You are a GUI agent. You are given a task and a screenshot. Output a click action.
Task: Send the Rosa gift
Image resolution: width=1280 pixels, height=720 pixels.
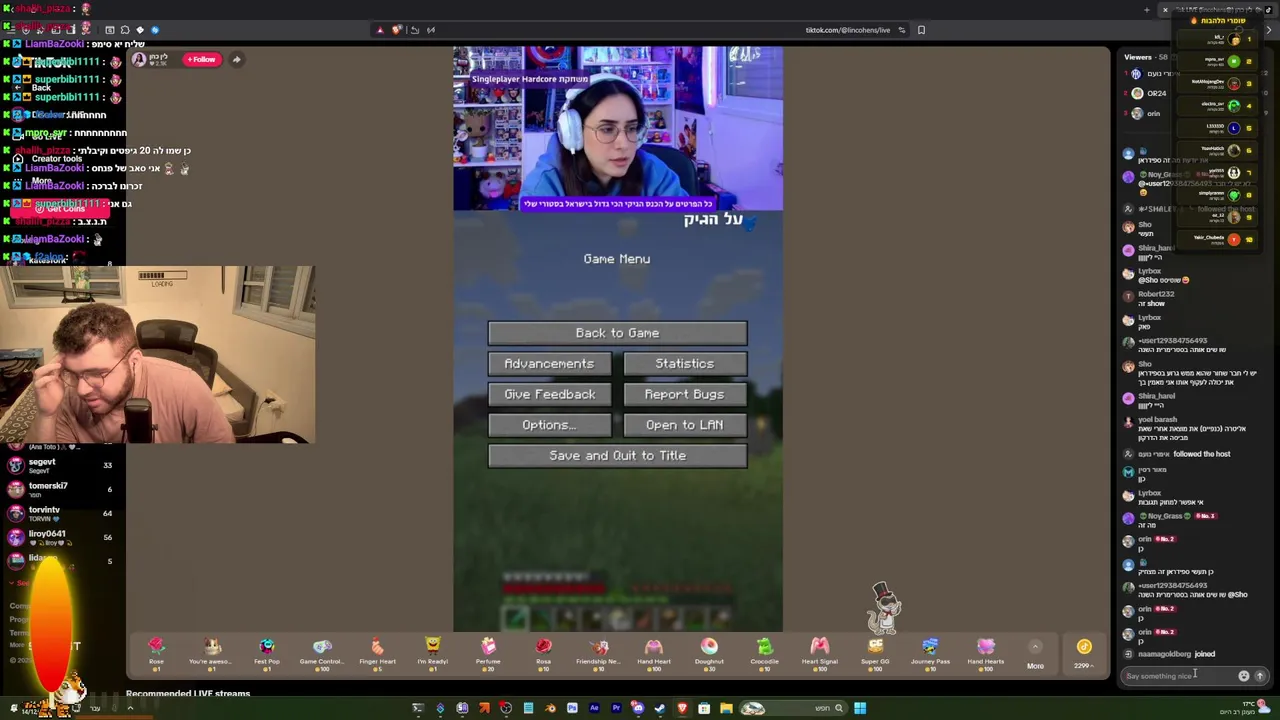pos(543,652)
